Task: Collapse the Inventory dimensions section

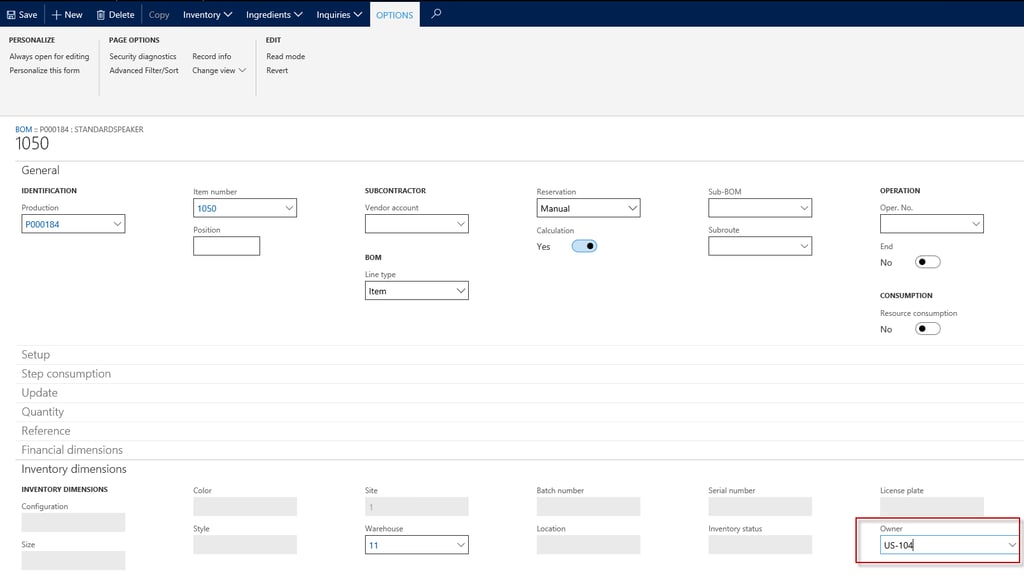Action: coord(74,469)
